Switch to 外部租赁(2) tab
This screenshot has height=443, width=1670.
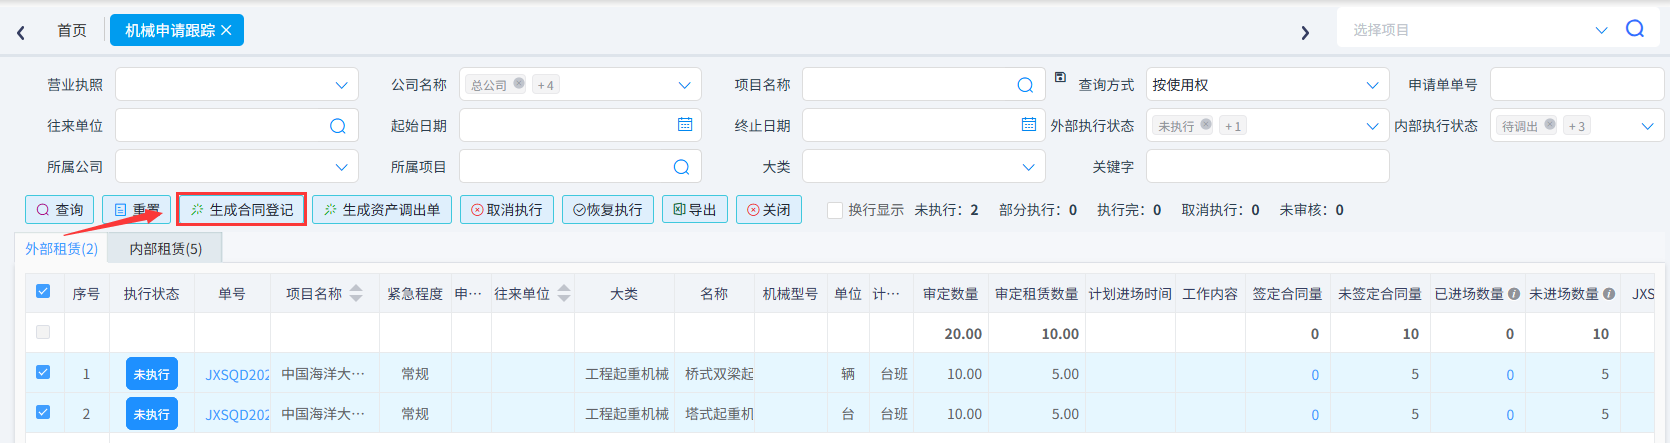(62, 249)
